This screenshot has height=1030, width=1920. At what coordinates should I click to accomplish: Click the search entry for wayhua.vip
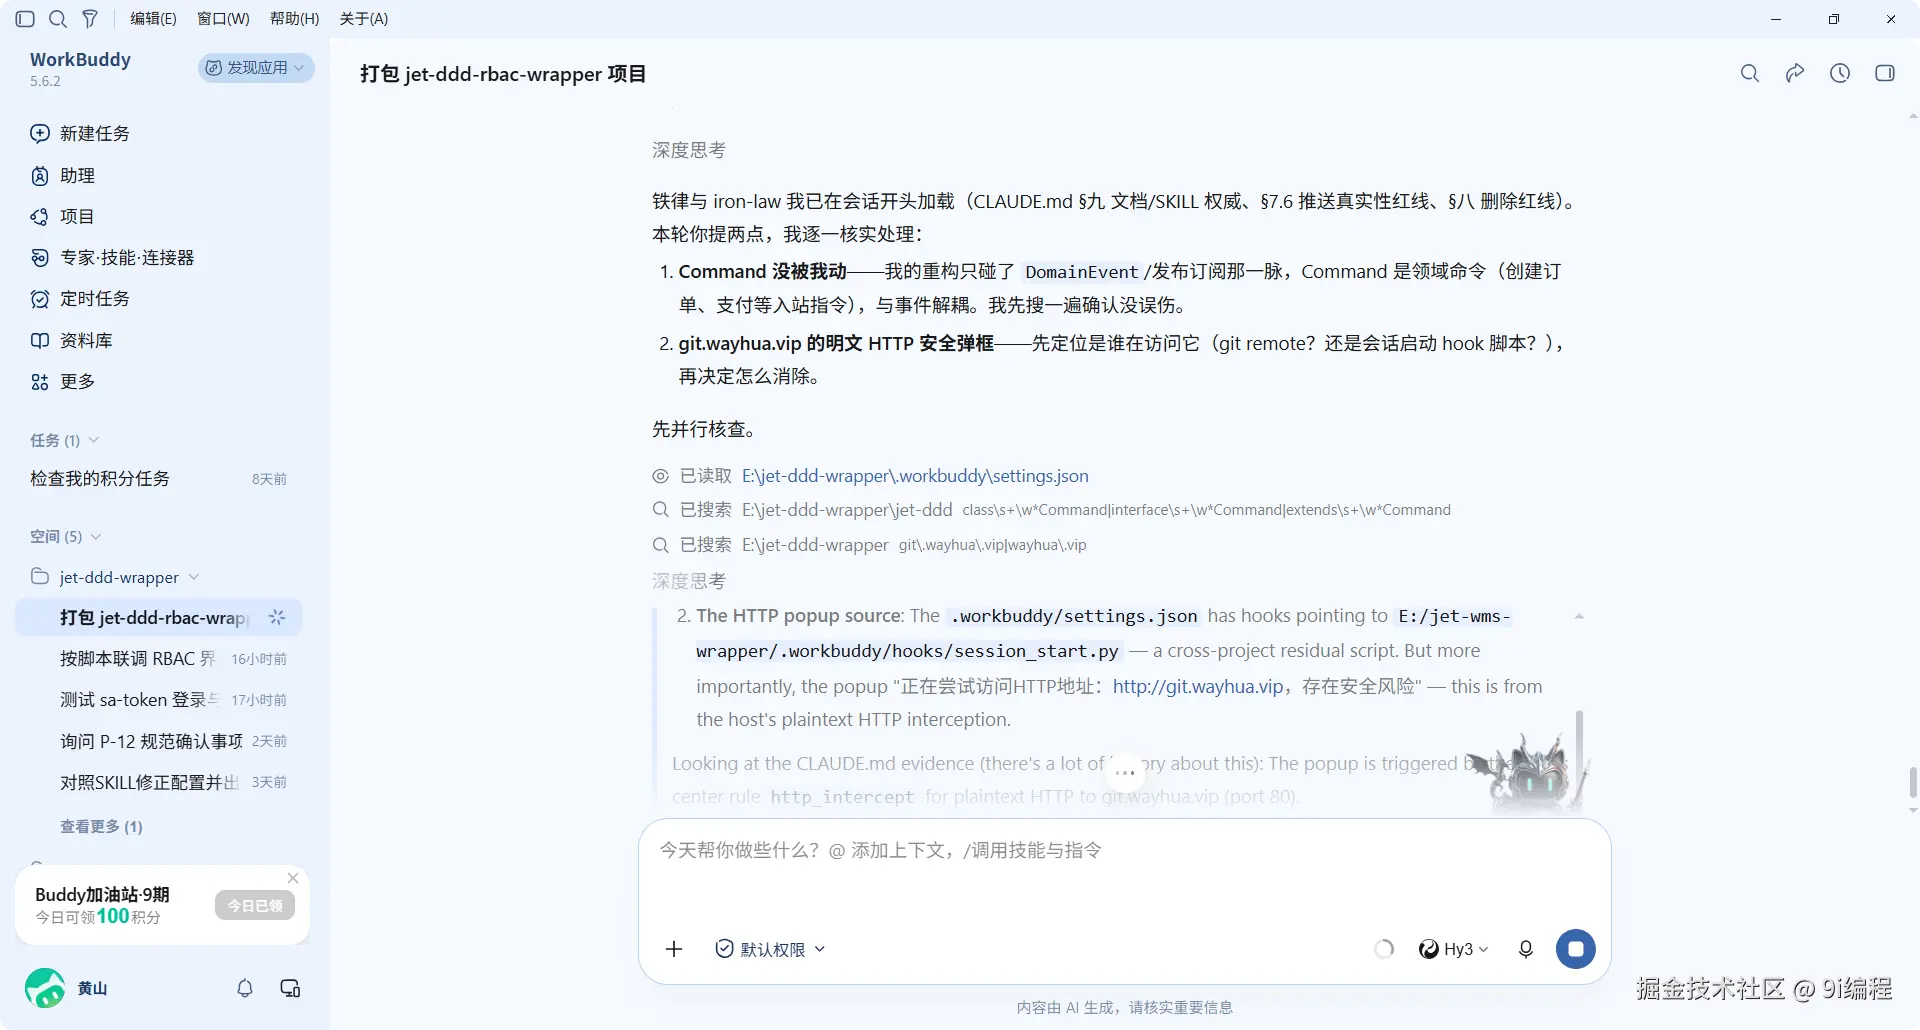point(869,545)
